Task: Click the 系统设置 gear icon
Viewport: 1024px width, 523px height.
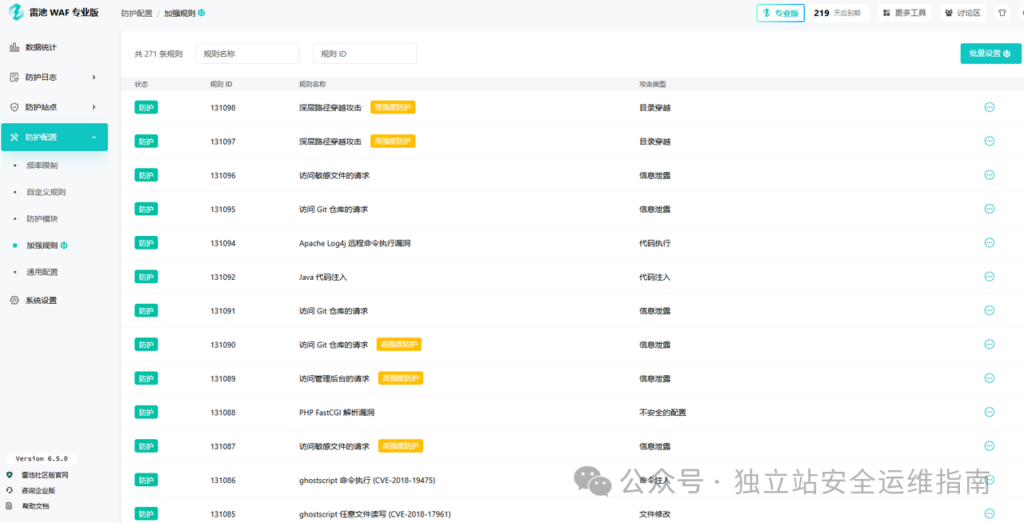Action: click(x=14, y=300)
